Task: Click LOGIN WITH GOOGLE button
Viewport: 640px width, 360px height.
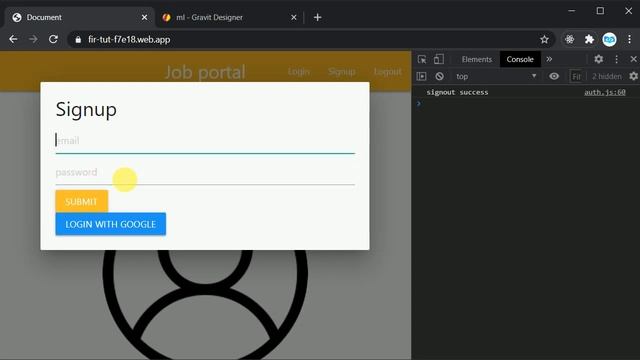Action: [x=111, y=224]
